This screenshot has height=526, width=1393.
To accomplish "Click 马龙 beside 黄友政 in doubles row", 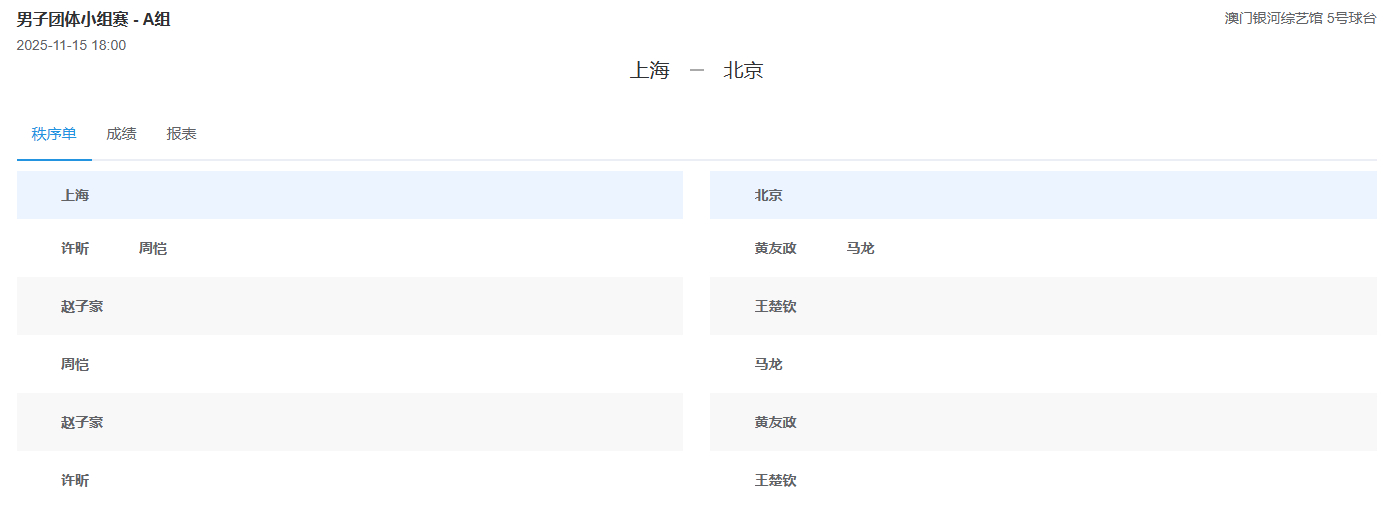I will click(x=860, y=248).
